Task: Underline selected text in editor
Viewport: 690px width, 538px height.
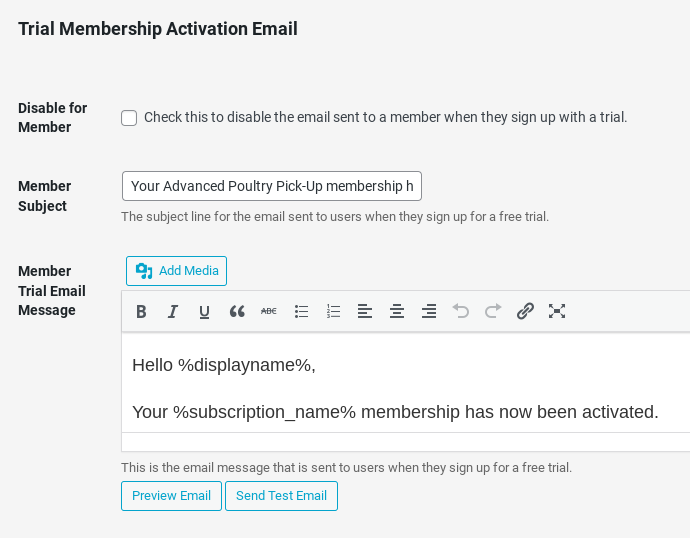Action: 205,311
